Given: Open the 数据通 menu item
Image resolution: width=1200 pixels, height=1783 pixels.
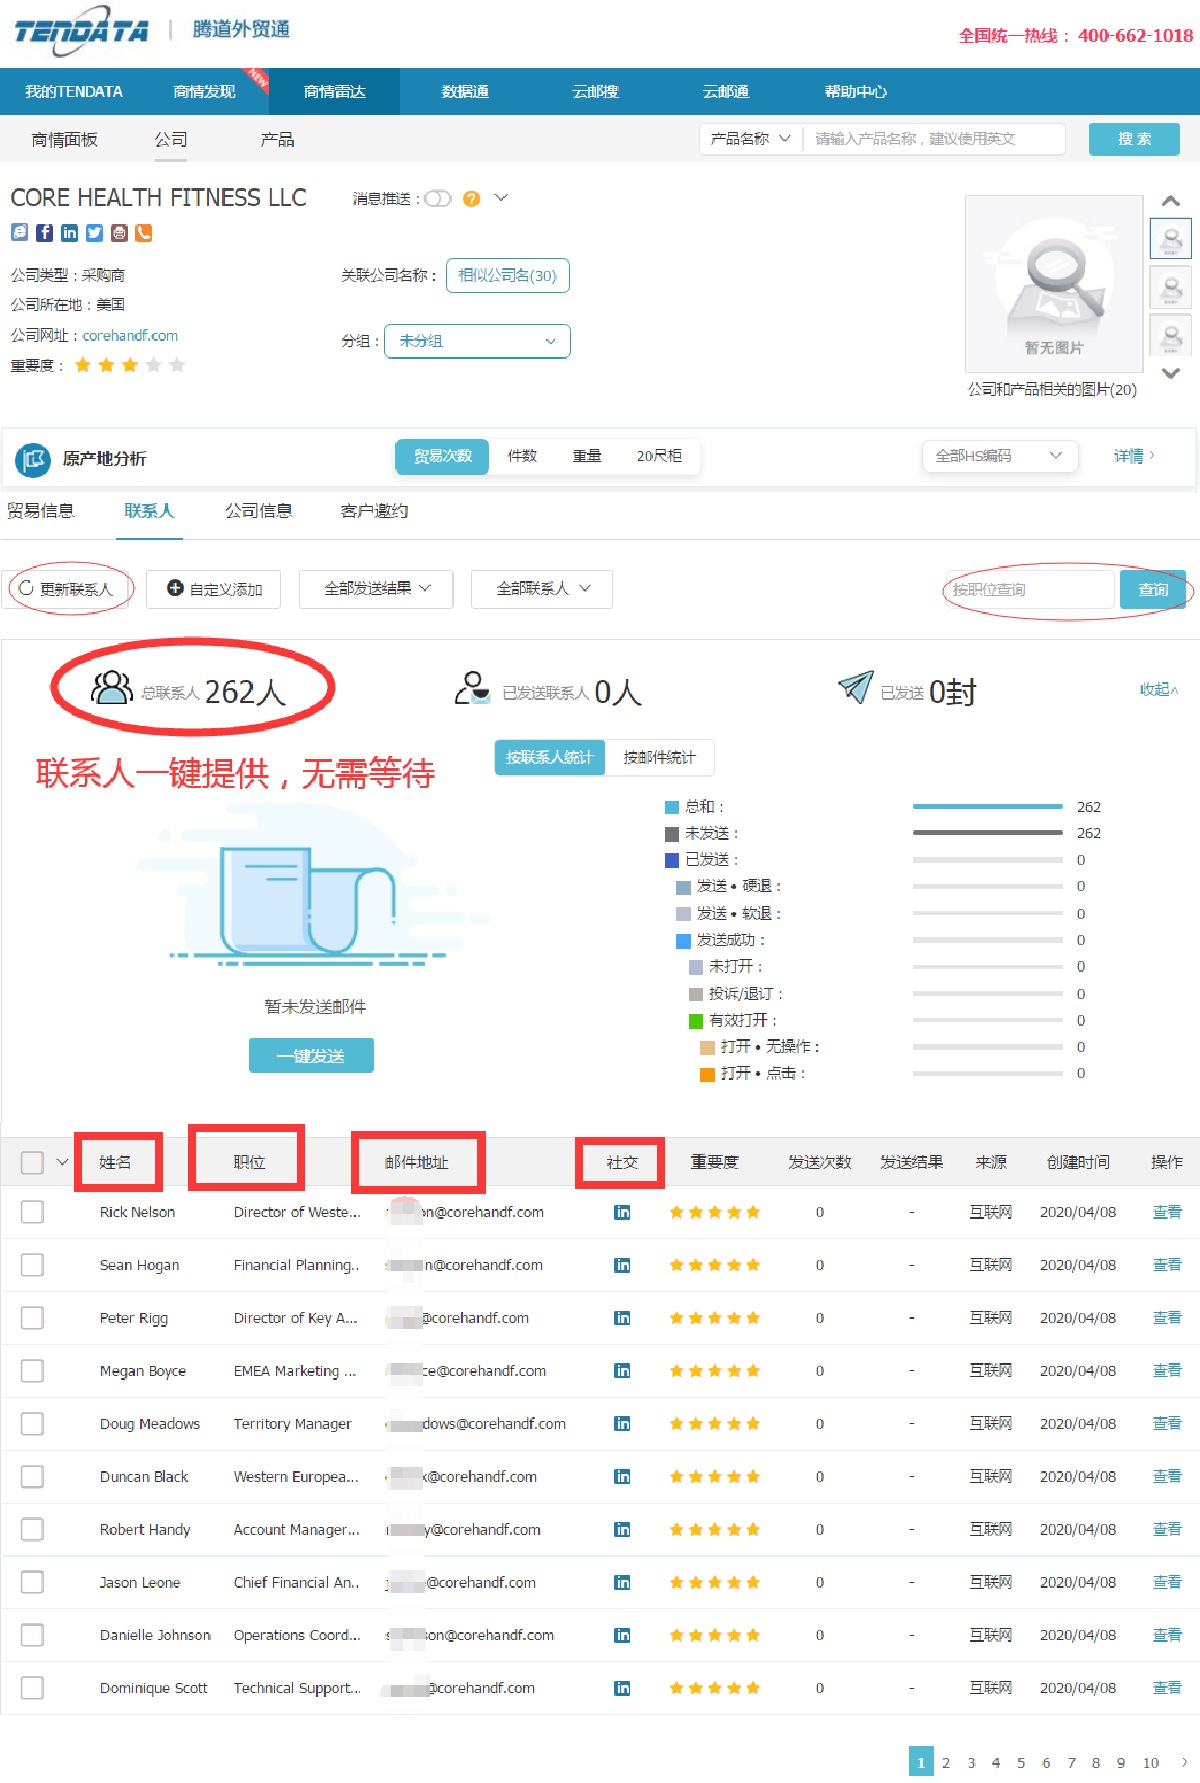Looking at the screenshot, I should (465, 92).
